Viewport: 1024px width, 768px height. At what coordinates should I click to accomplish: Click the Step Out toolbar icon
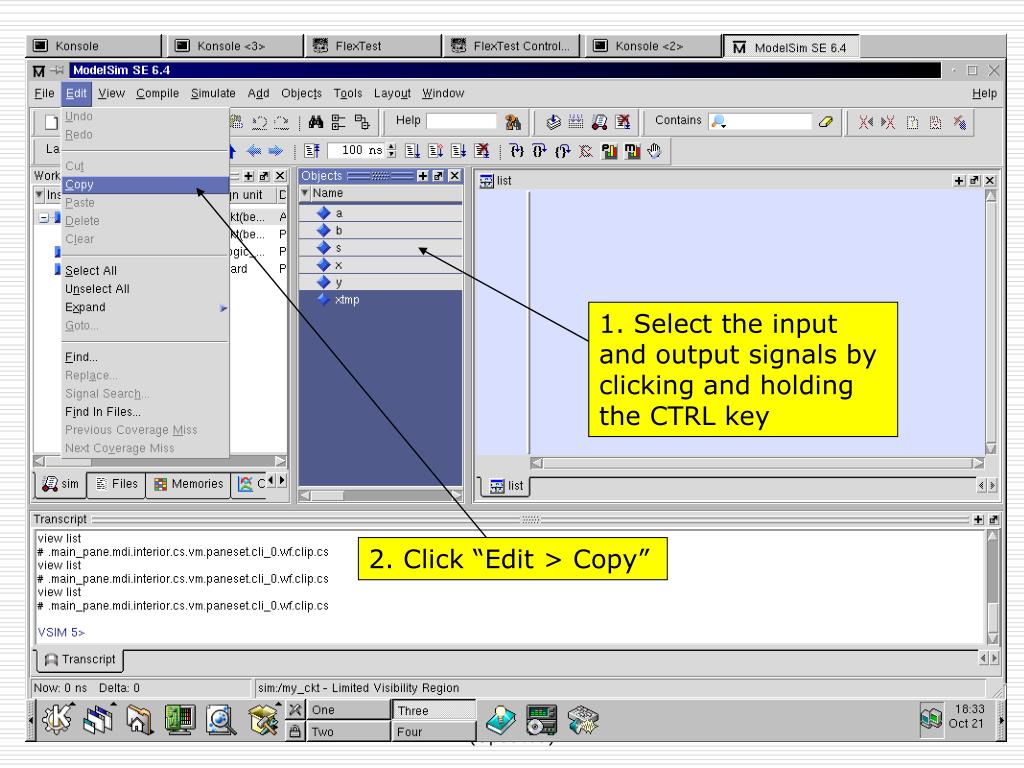coord(562,151)
